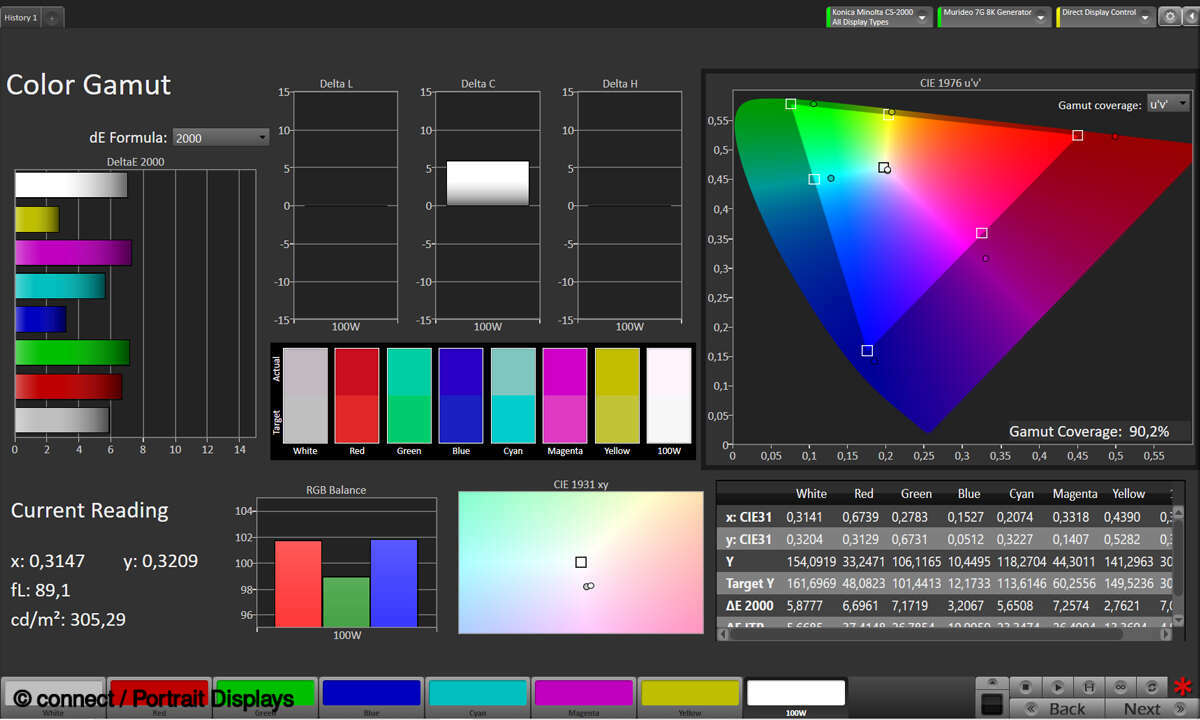Click the blue bar in RGB Balance chart
1200x720 pixels.
(x=394, y=583)
